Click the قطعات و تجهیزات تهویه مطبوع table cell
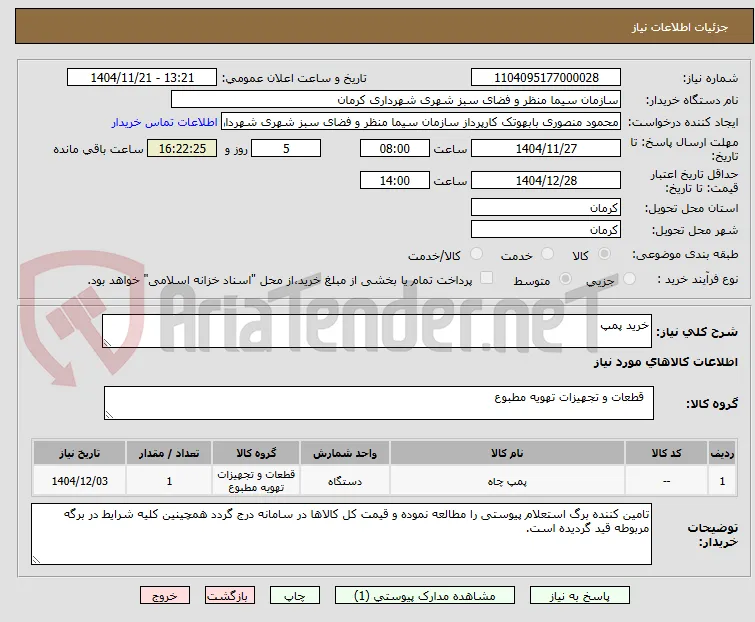This screenshot has height=622, width=755. 256,481
